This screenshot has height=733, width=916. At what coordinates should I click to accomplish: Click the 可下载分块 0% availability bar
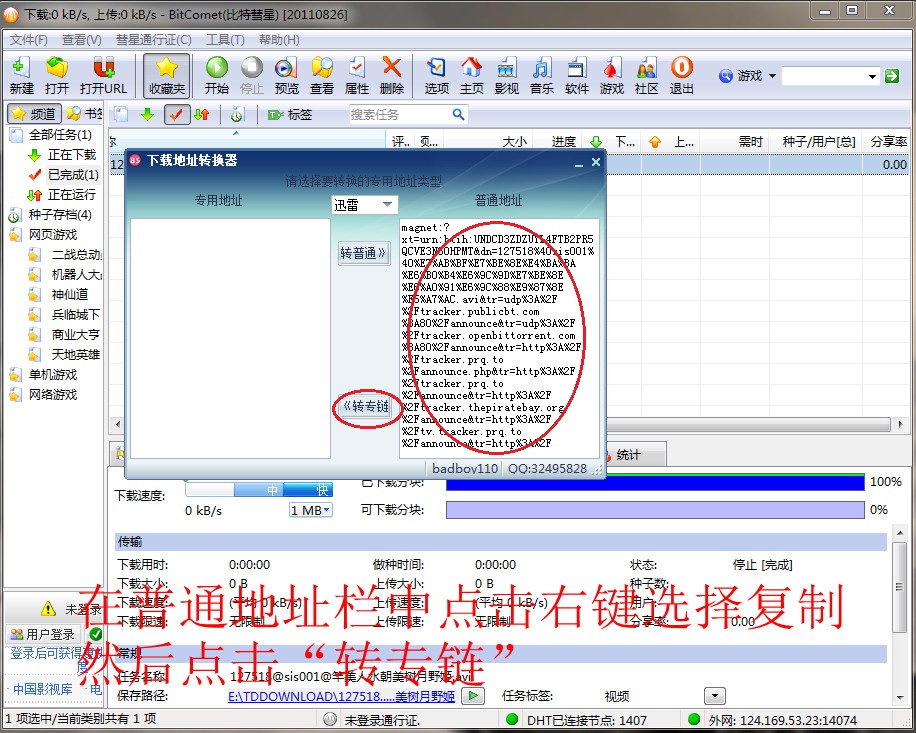pos(655,510)
